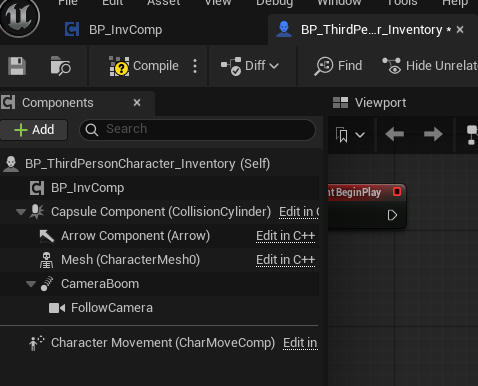Open the graph bookmarks dropdown
The height and width of the screenshot is (386, 478).
[350, 135]
